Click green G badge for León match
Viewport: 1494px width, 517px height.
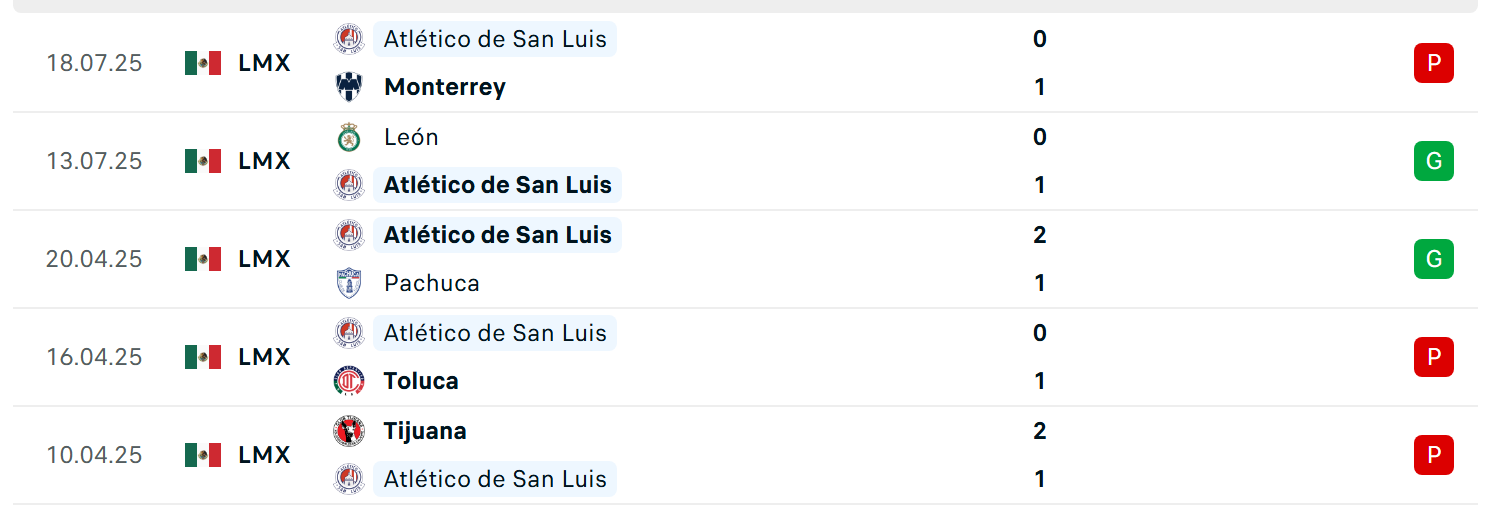click(x=1433, y=161)
